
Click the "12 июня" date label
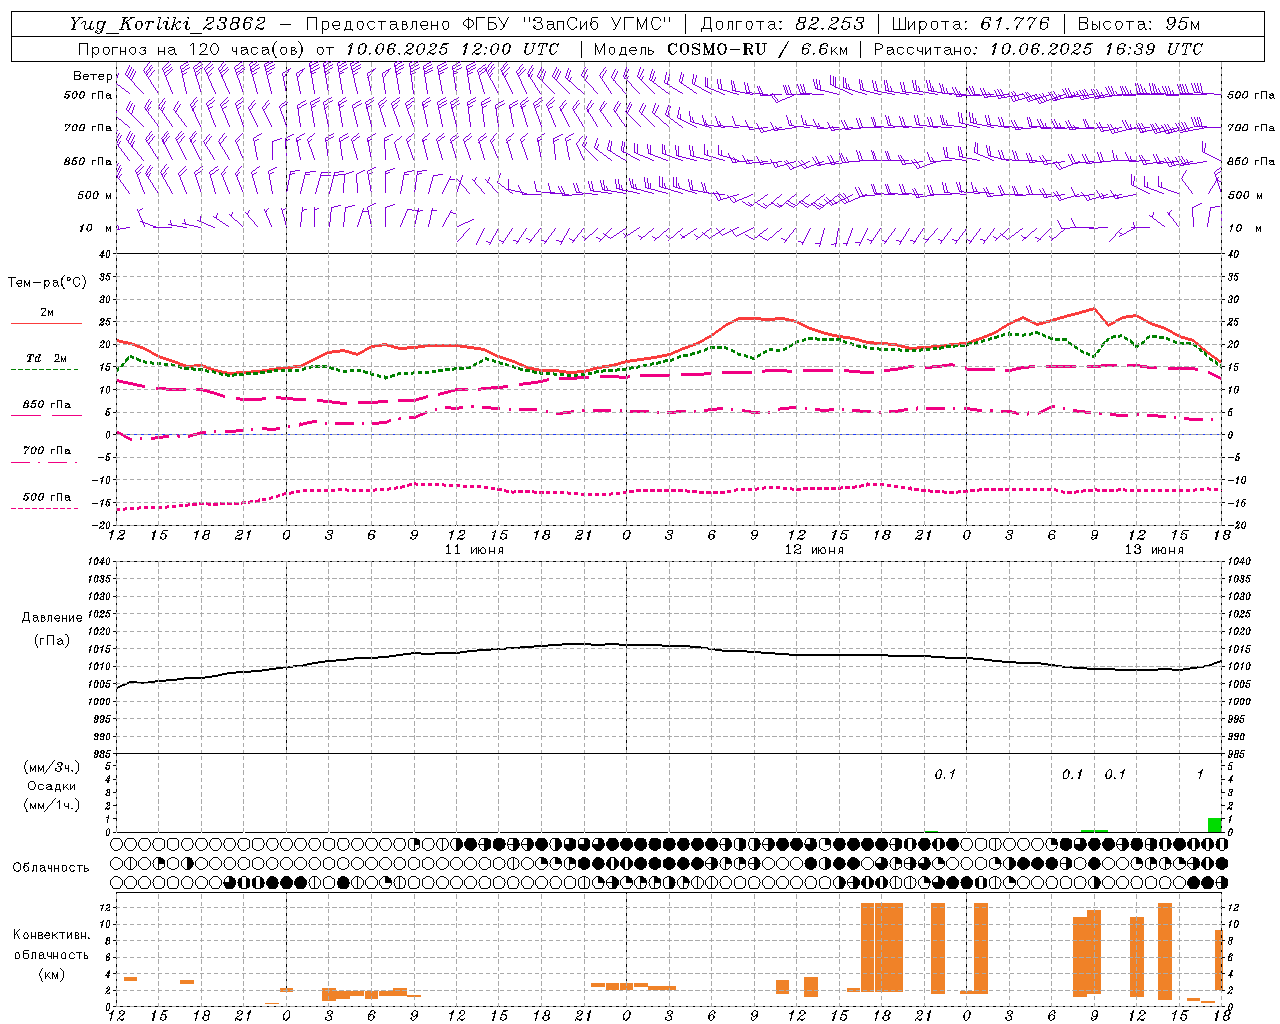[x=814, y=550]
